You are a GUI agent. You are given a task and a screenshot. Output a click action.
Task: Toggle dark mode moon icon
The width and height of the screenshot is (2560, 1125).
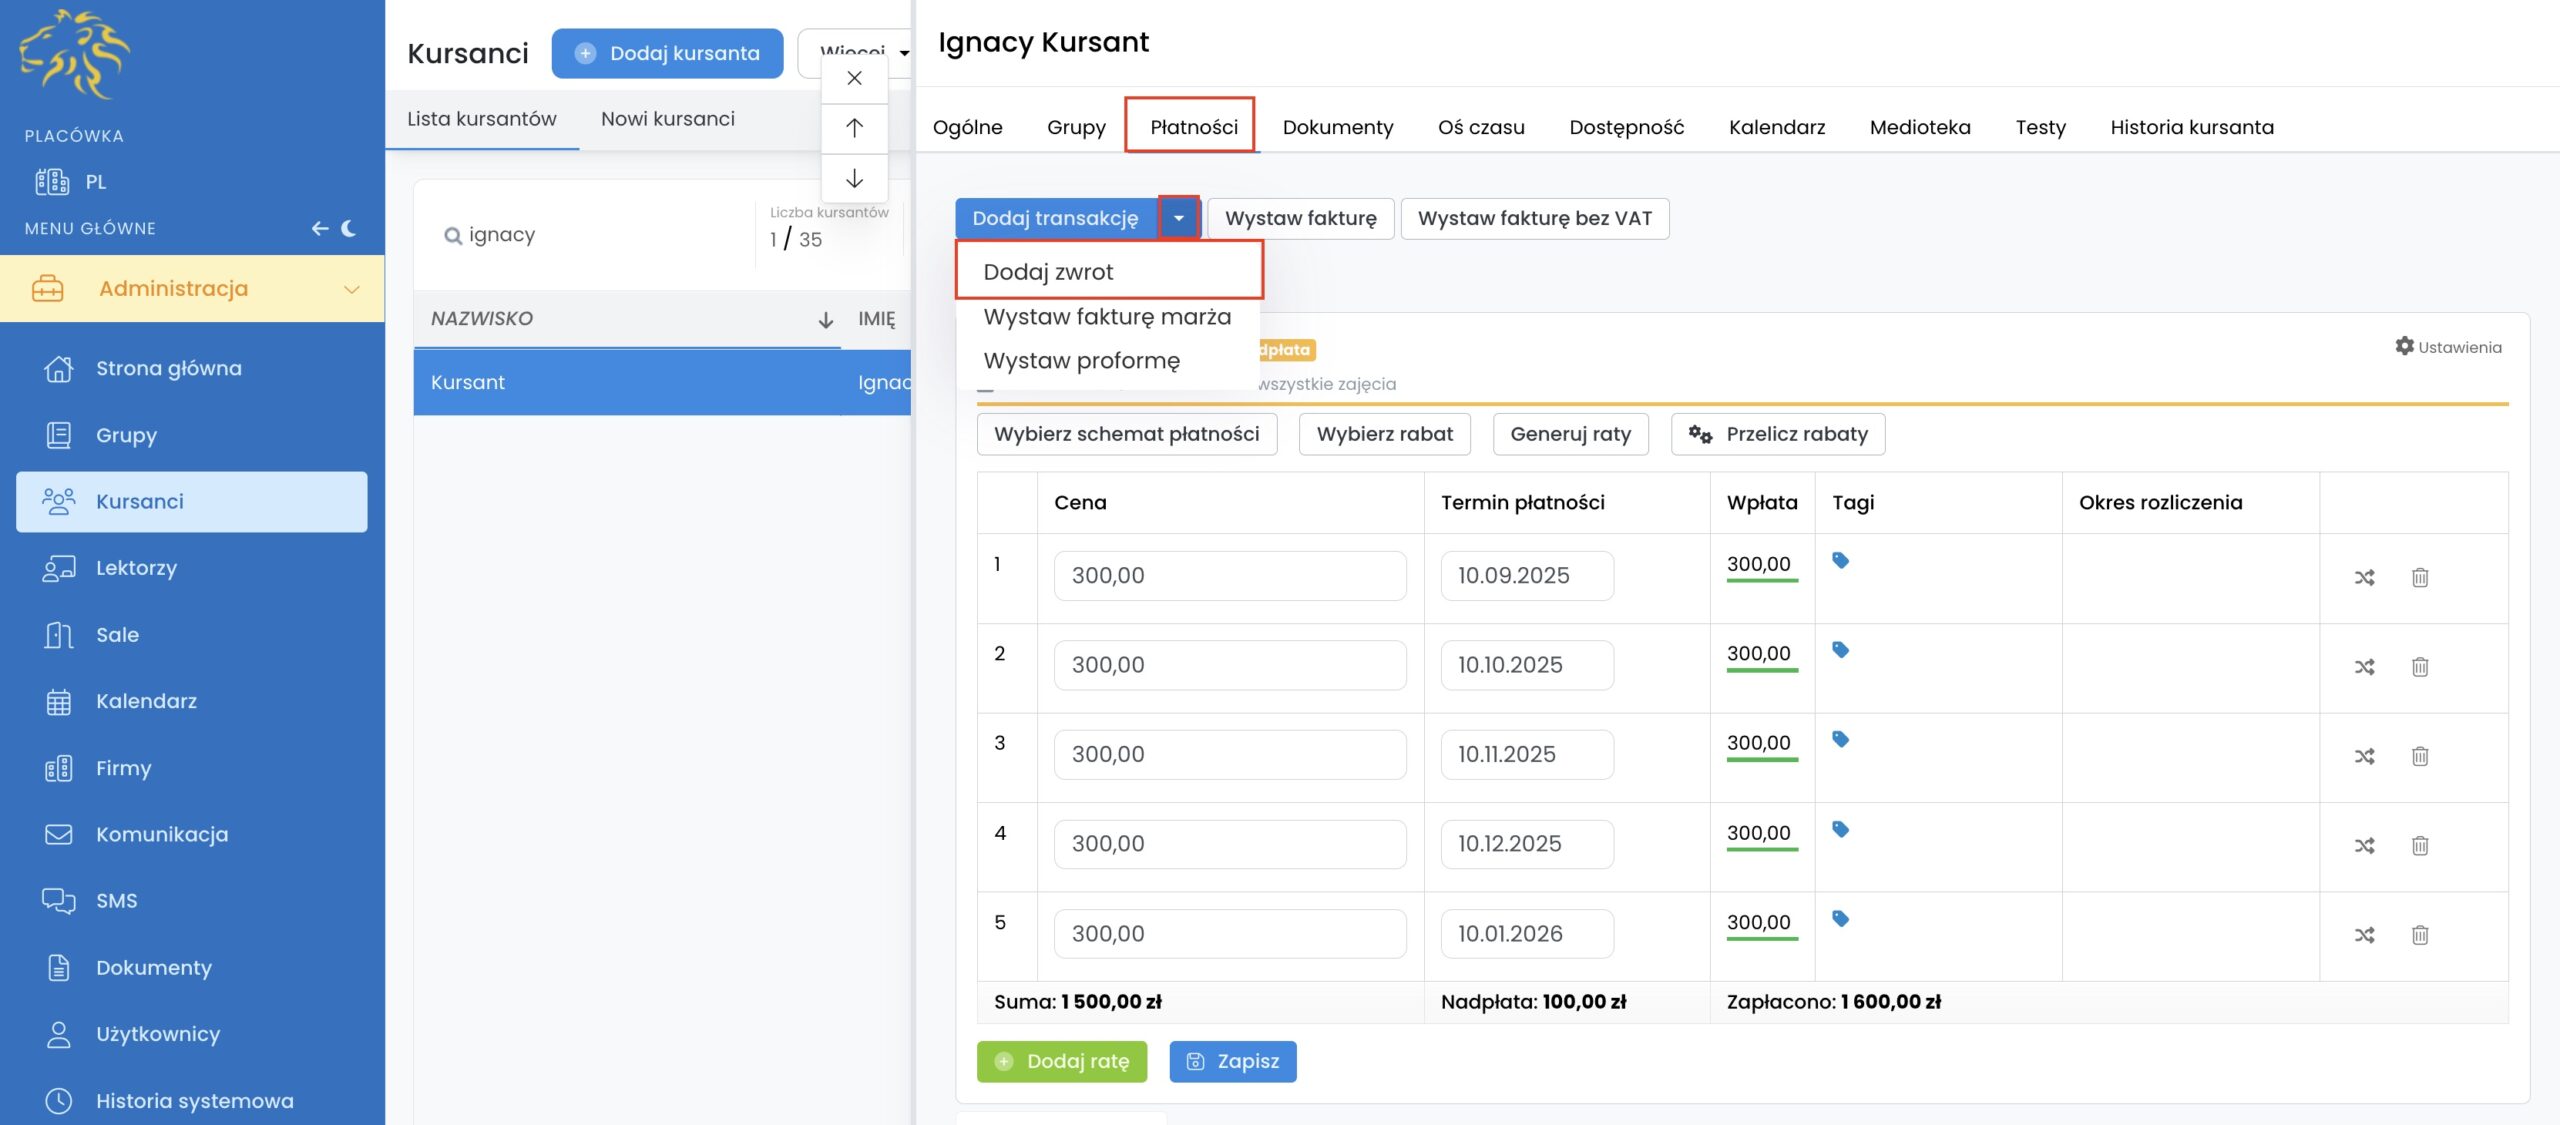pos(349,228)
